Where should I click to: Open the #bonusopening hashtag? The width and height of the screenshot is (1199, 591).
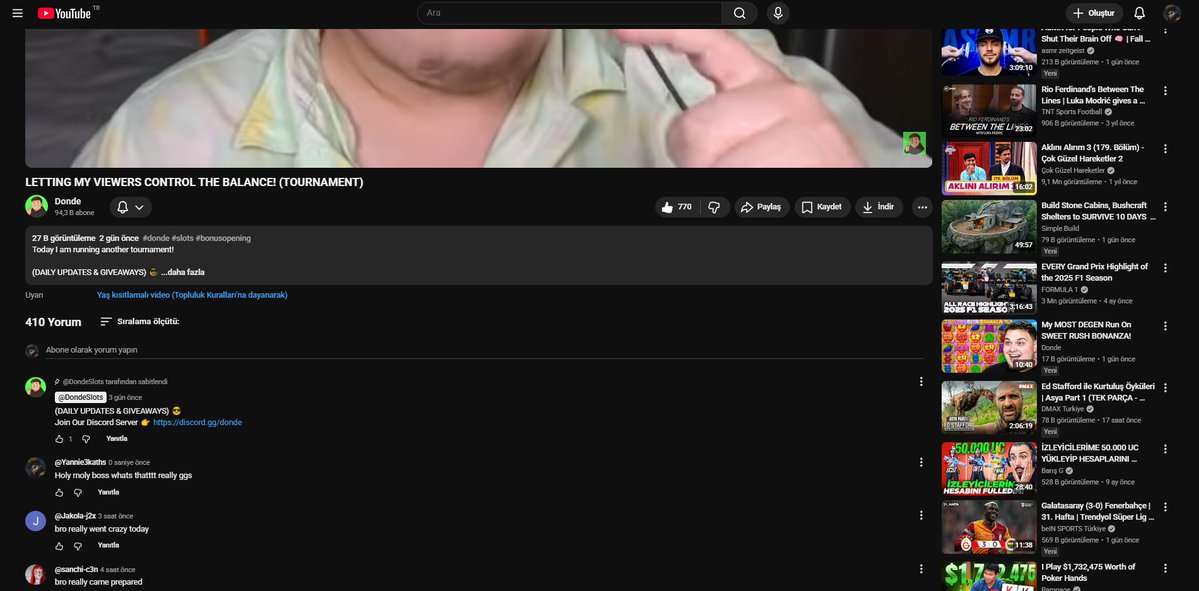tap(223, 239)
